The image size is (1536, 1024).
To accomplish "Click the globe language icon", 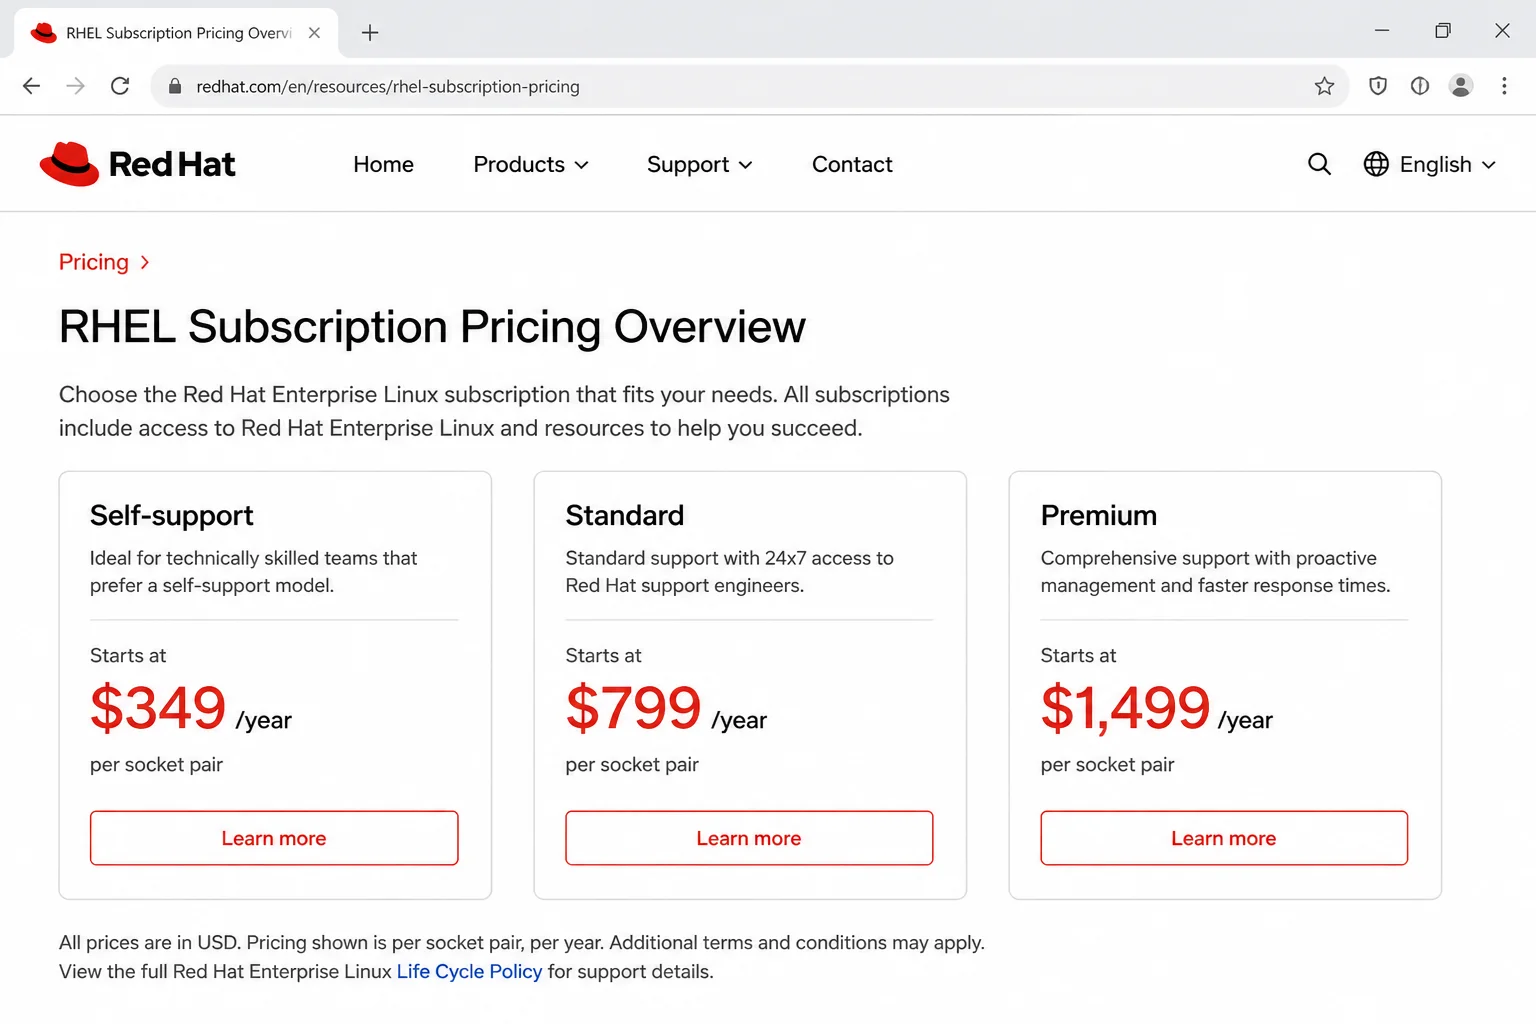I will pyautogui.click(x=1376, y=164).
